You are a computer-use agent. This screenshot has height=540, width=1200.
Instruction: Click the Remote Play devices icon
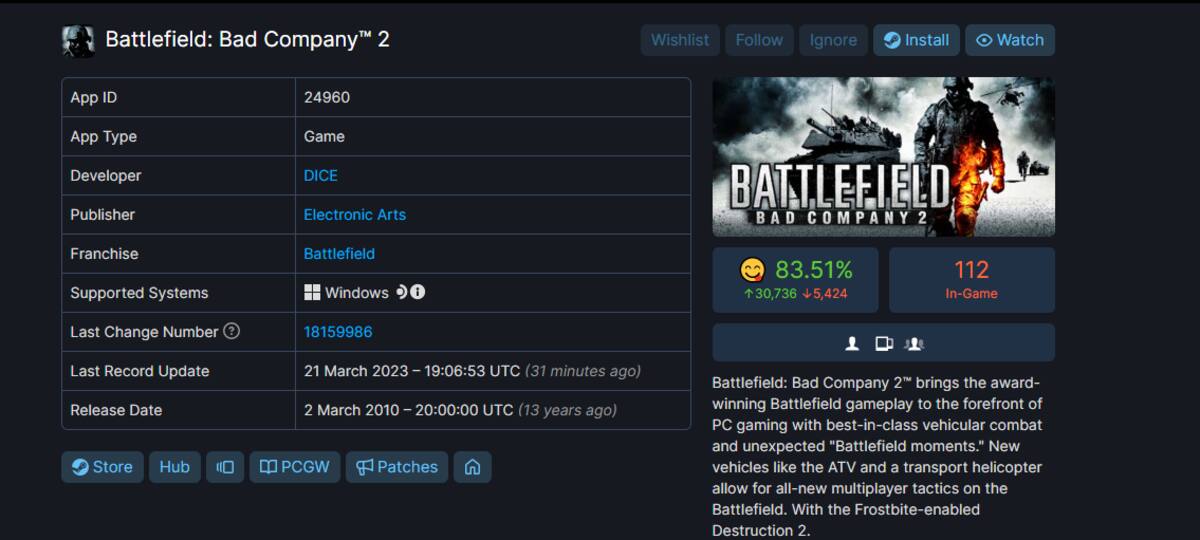click(883, 343)
